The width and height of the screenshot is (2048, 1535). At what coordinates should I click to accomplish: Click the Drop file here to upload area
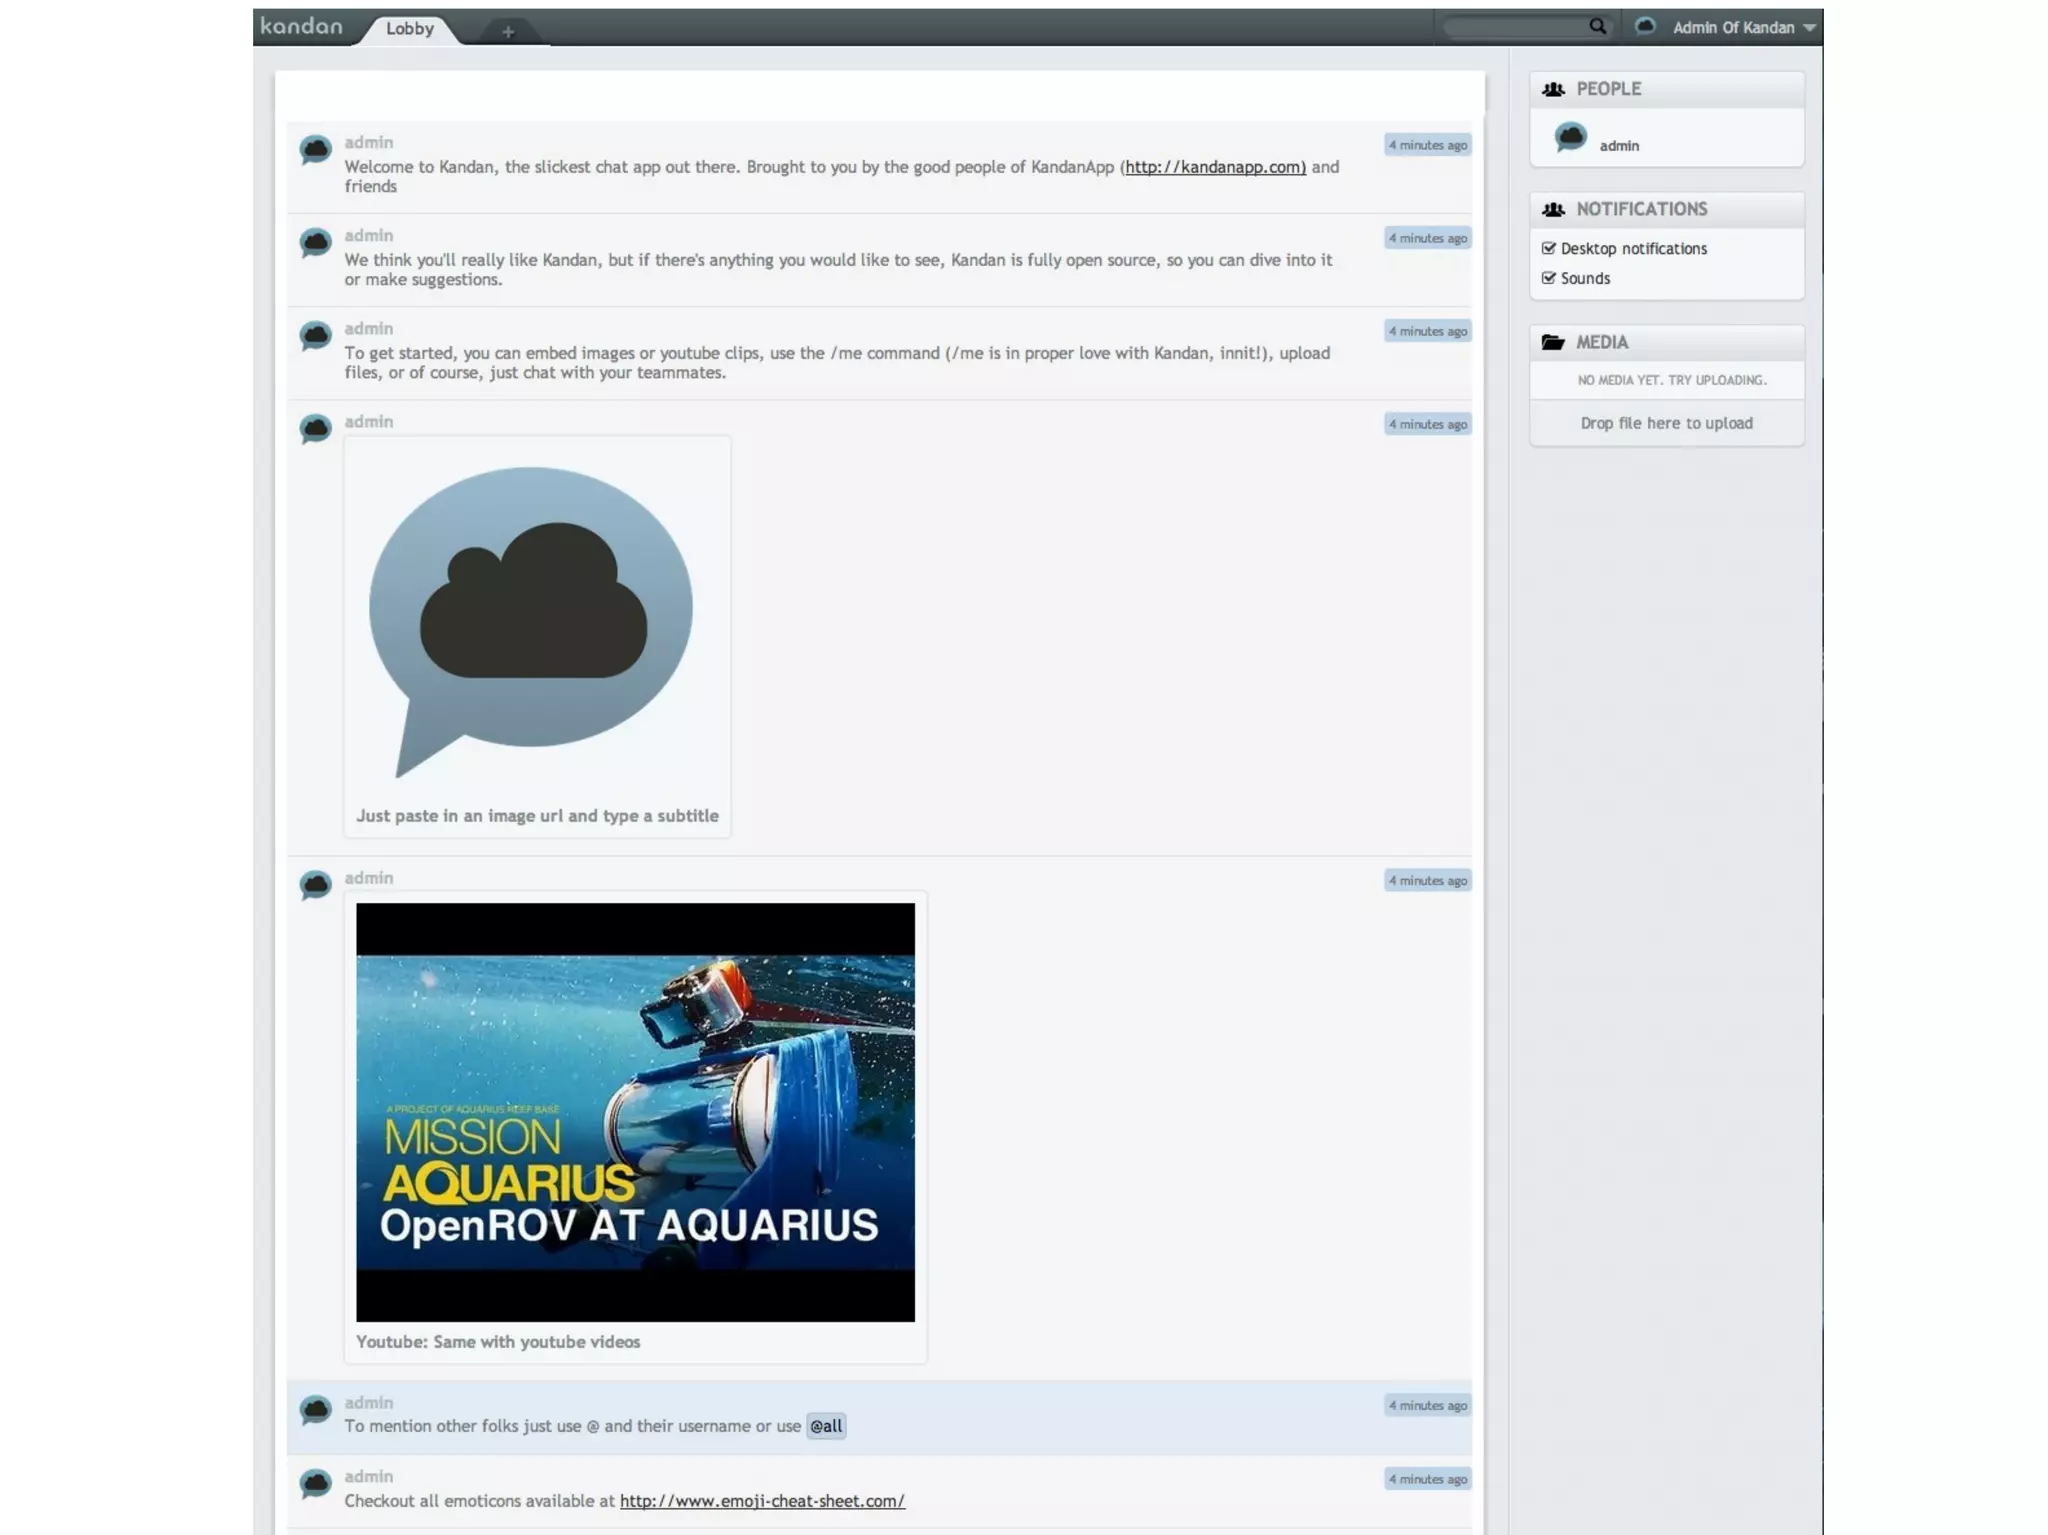(1666, 423)
